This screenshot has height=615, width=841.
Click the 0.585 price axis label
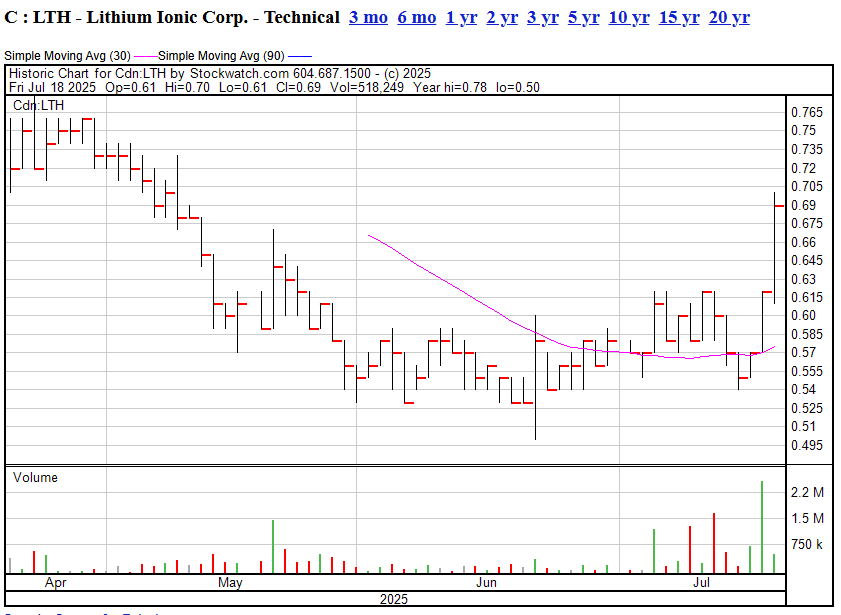pyautogui.click(x=807, y=334)
